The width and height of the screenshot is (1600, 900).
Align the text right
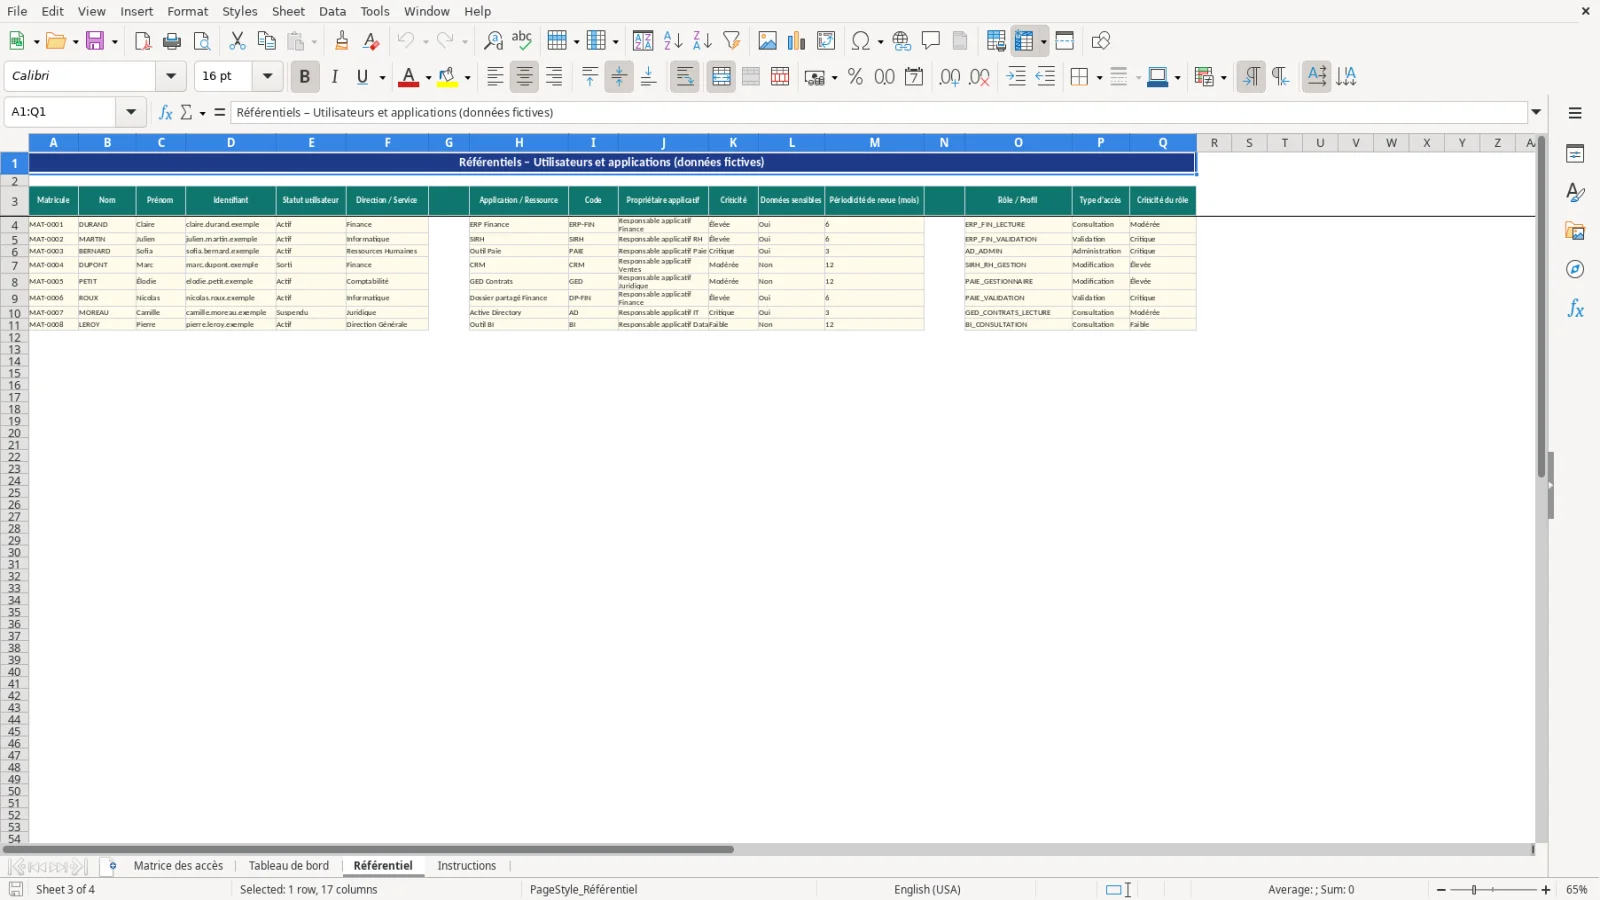(554, 77)
